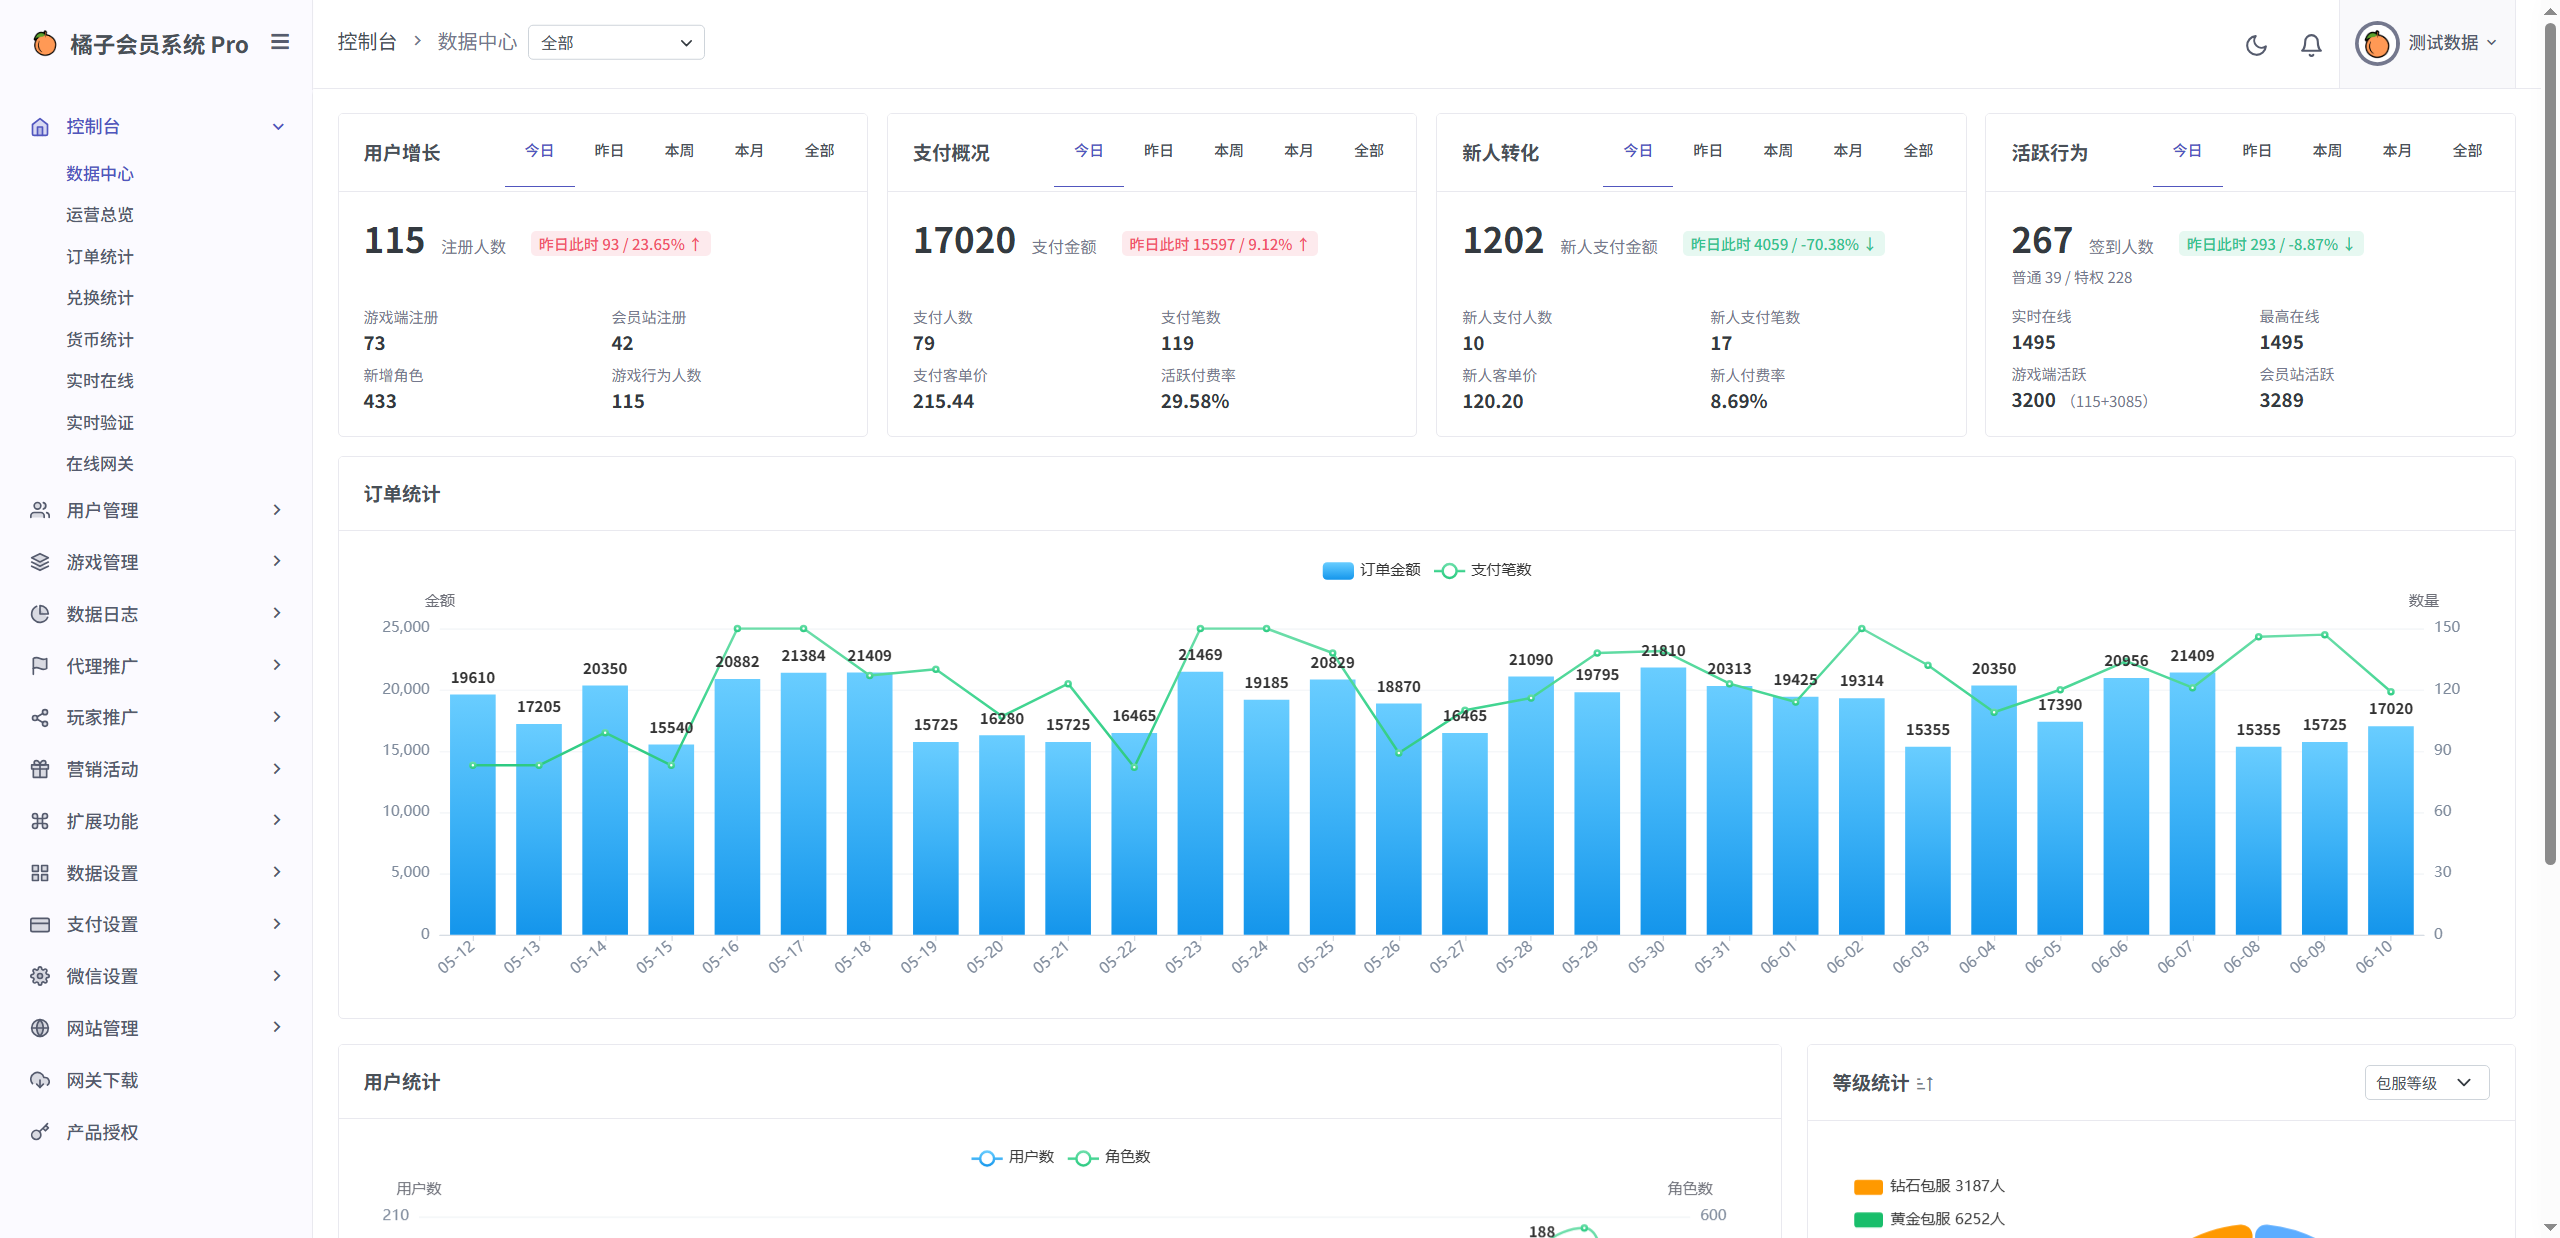Screen dimensions: 2560x1238
Task: Toggle the sidebar with the hamburger menu icon
Action: coord(280,42)
